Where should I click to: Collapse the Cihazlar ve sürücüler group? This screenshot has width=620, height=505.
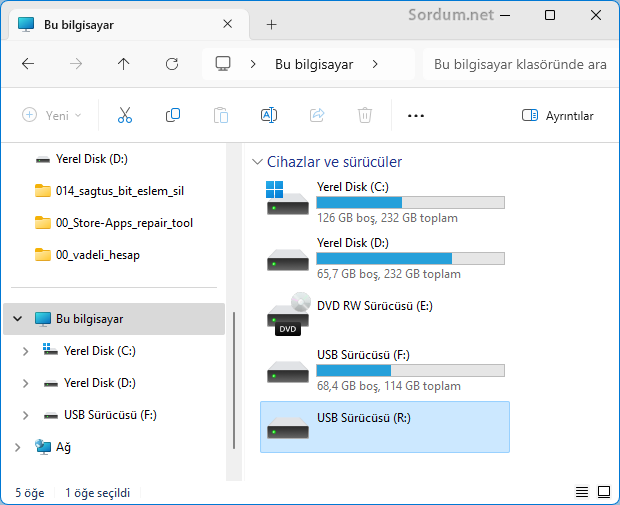tap(257, 162)
